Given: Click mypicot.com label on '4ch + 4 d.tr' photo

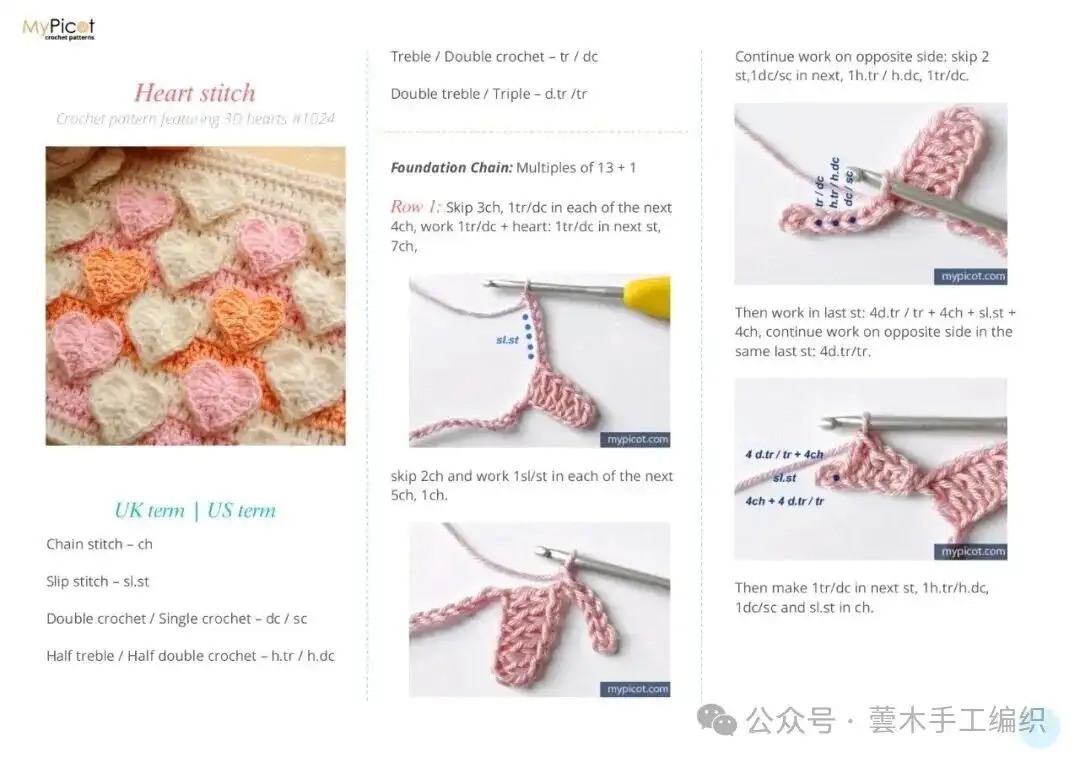Looking at the screenshot, I should coord(973,551).
